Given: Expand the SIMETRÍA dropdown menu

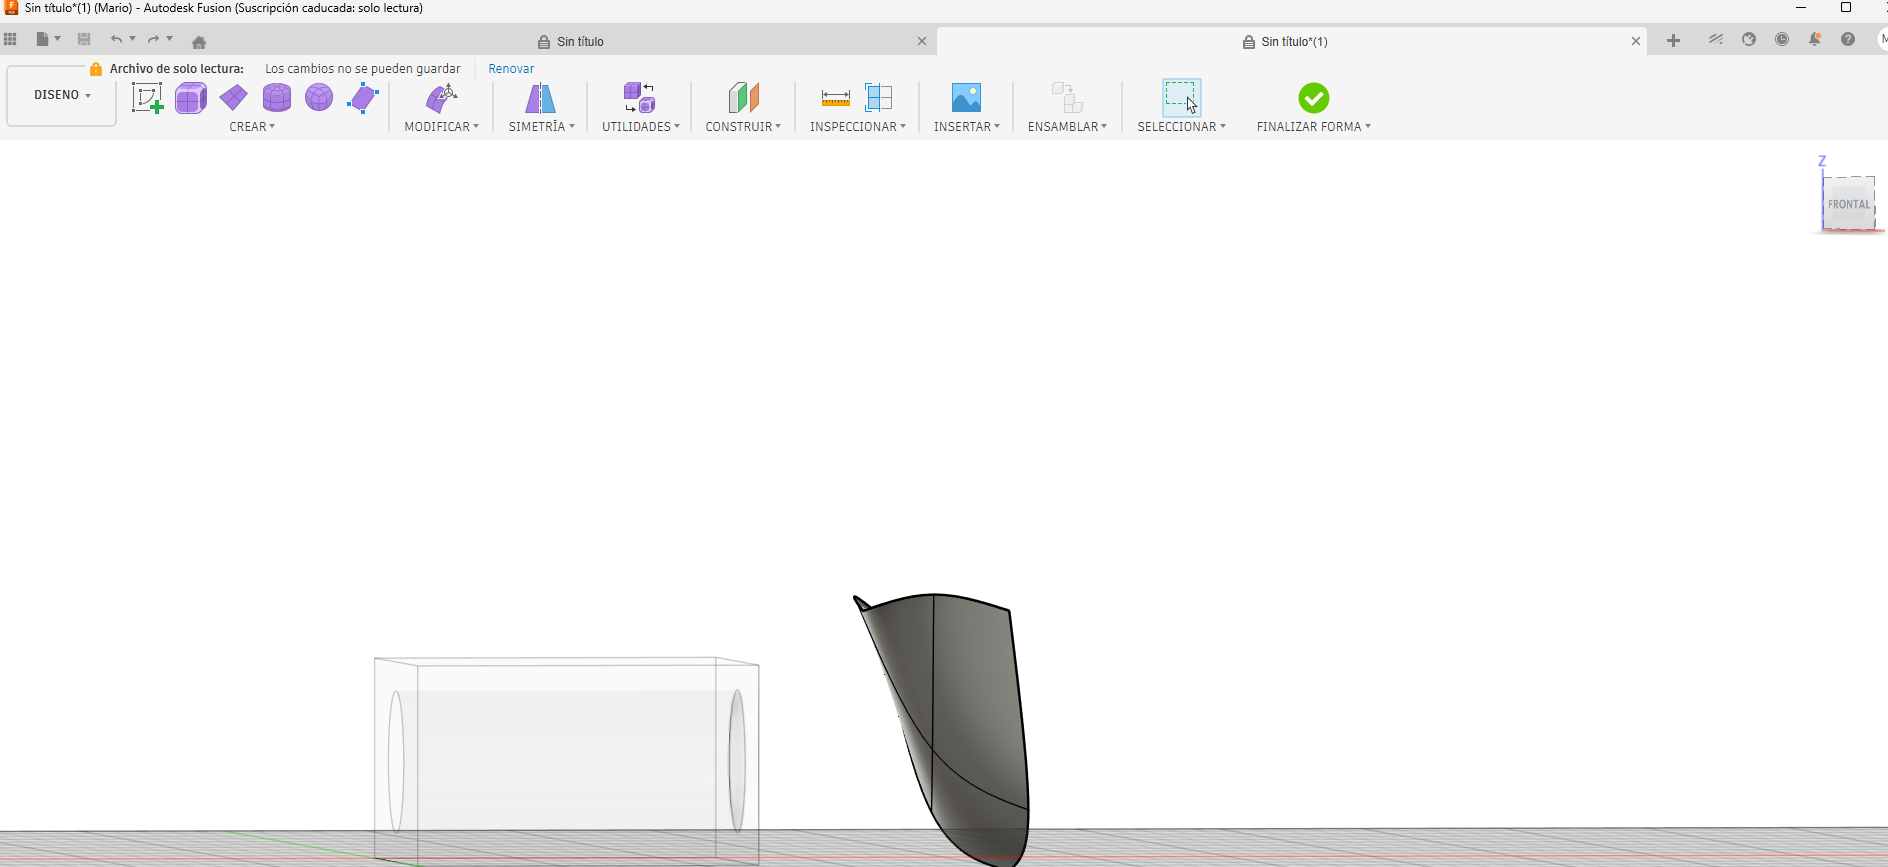Looking at the screenshot, I should (542, 127).
